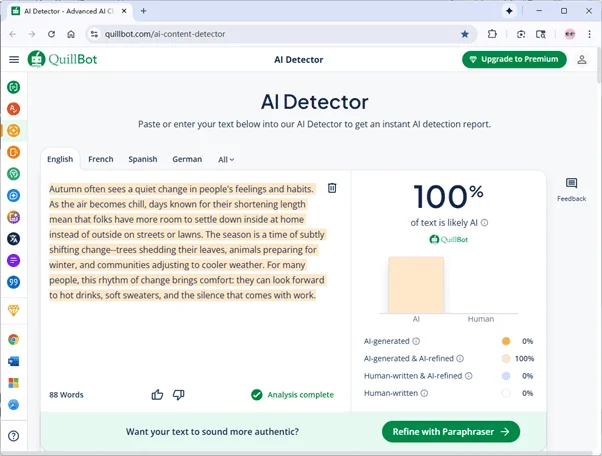Open the user account profile icon
This screenshot has height=456, width=602.
click(582, 59)
